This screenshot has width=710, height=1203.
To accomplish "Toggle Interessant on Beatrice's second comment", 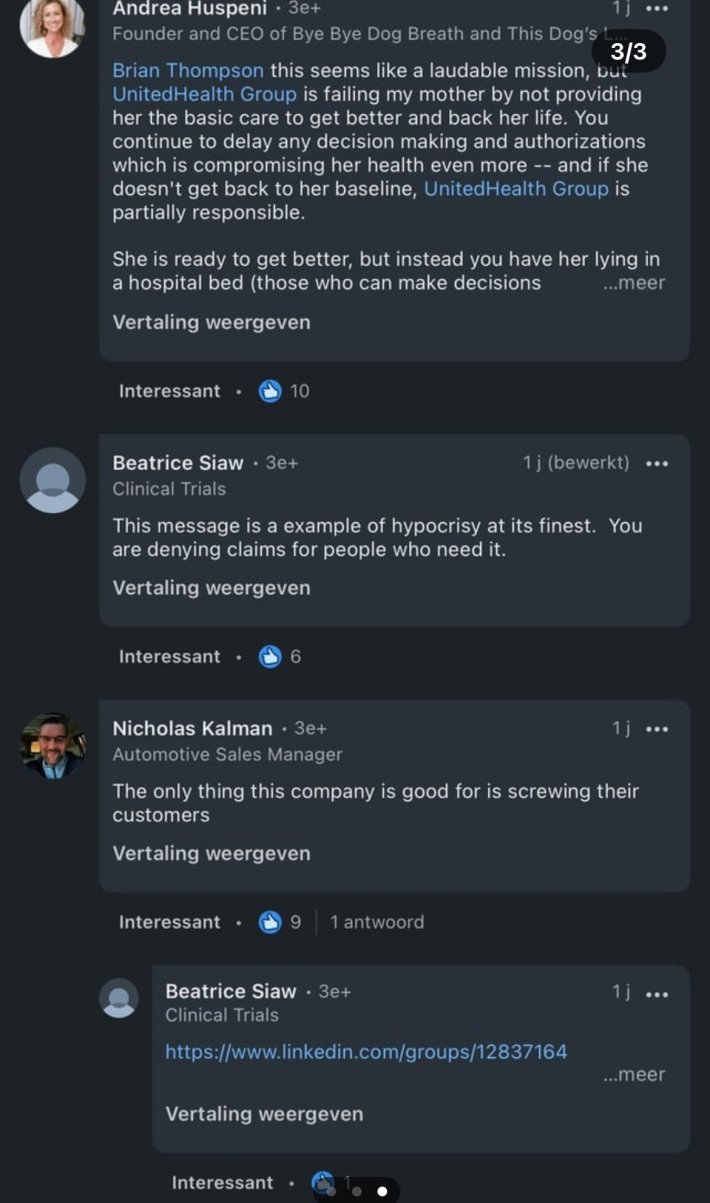I will point(169,656).
